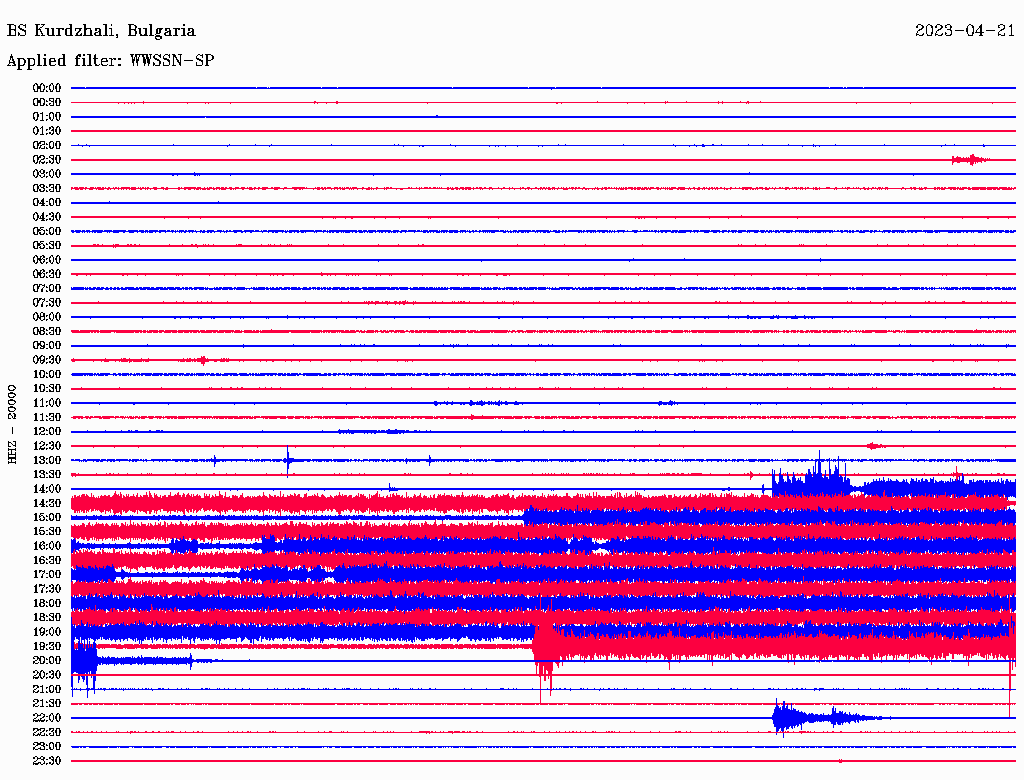Click the 02:00 time label
This screenshot has height=780, width=1024.
[x=47, y=145]
